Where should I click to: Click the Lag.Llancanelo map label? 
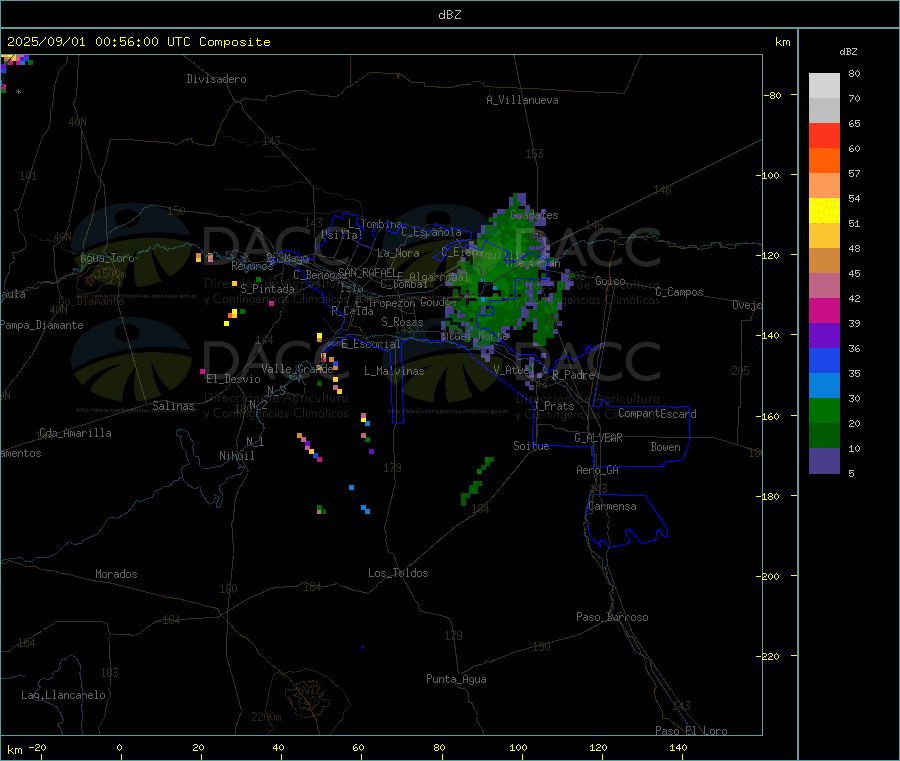click(x=63, y=695)
